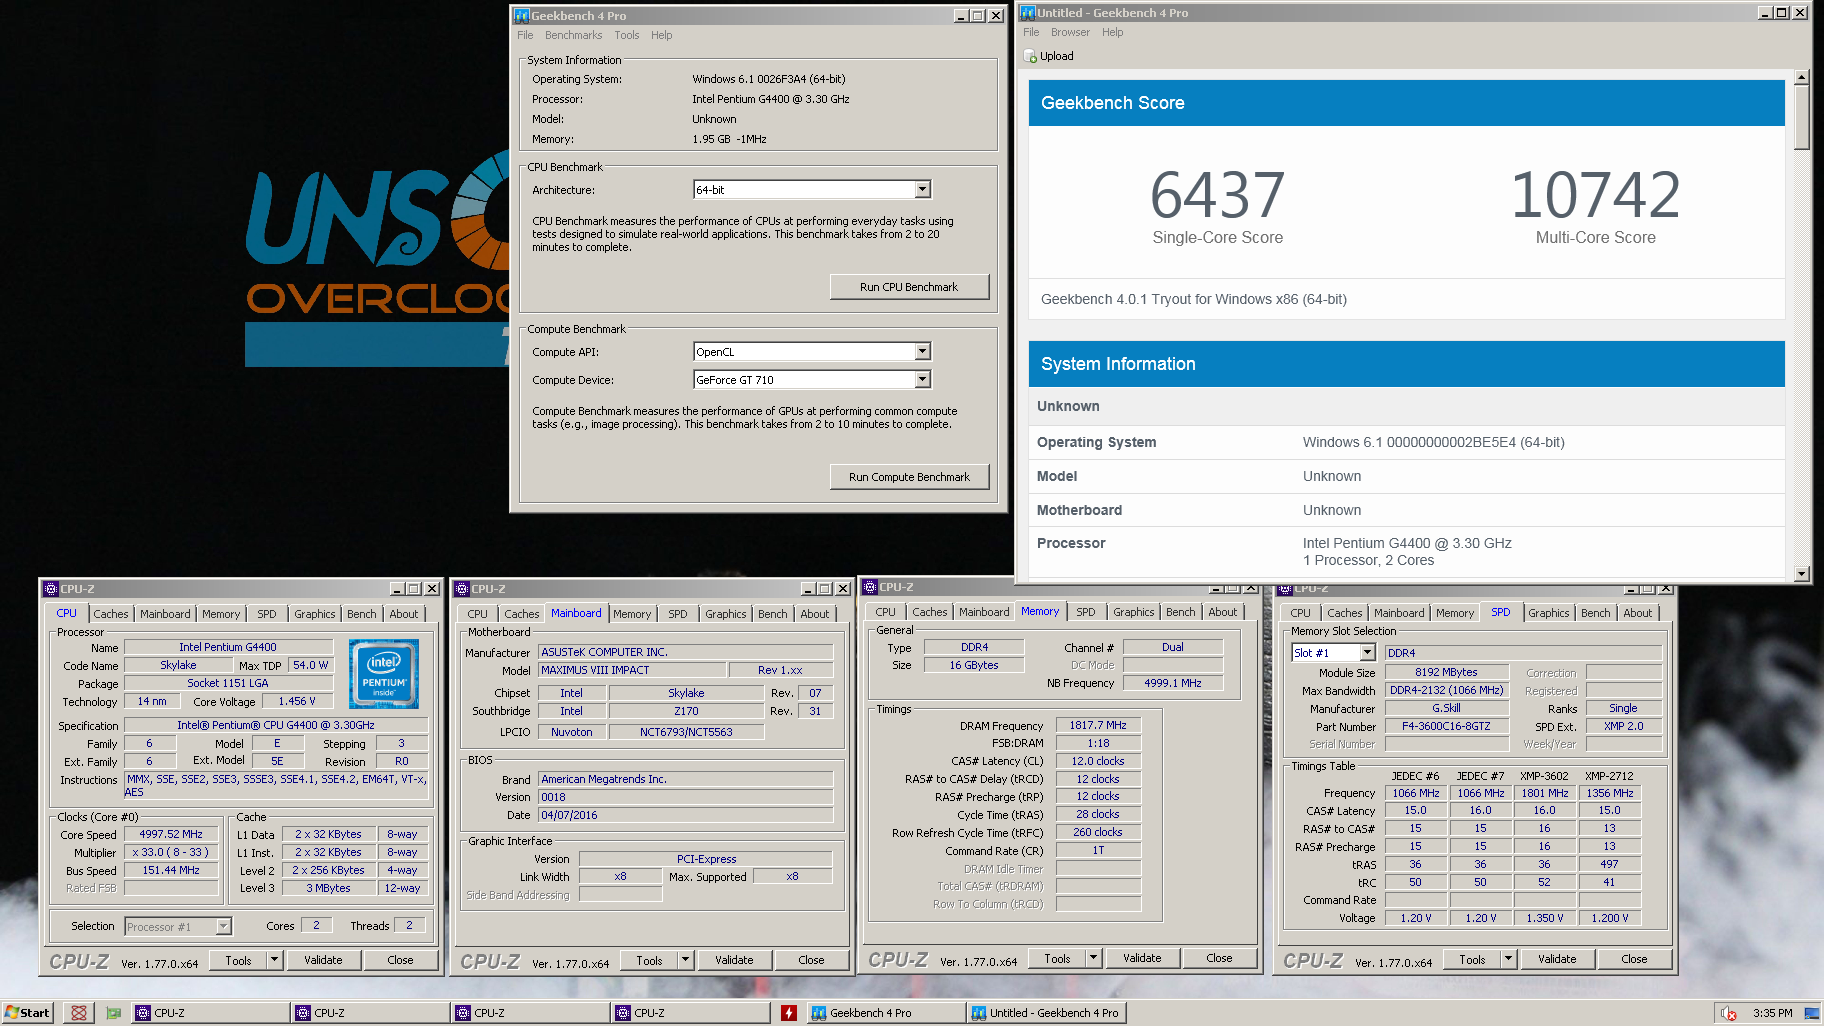Viewport: 1824px width, 1026px height.
Task: Click Close button in SPD CPU-Z window
Action: [1634, 959]
